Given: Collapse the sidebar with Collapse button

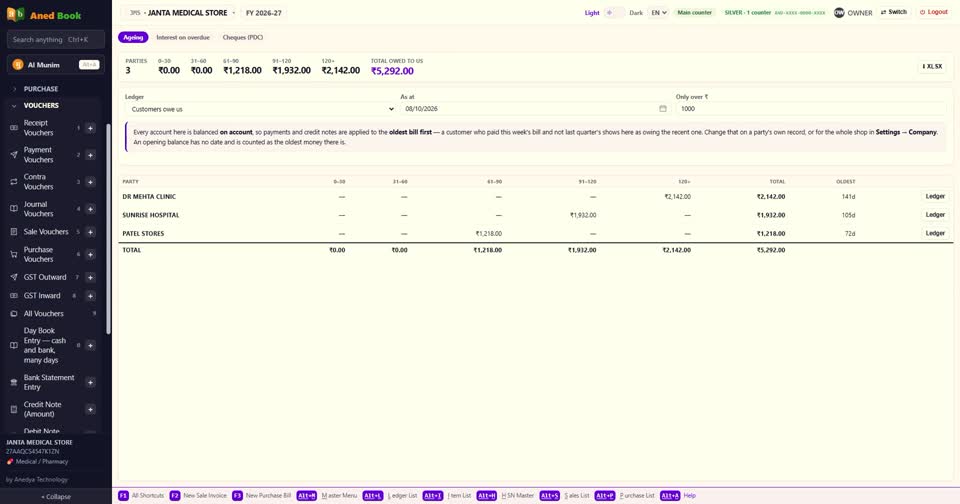Looking at the screenshot, I should click(56, 497).
